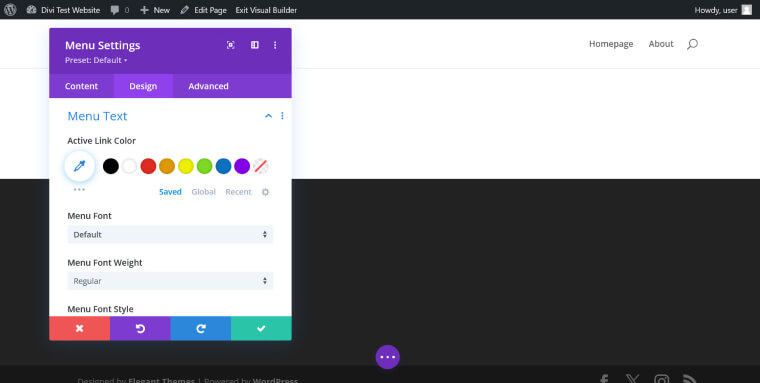Select the transparent (no color) swatch

261,166
